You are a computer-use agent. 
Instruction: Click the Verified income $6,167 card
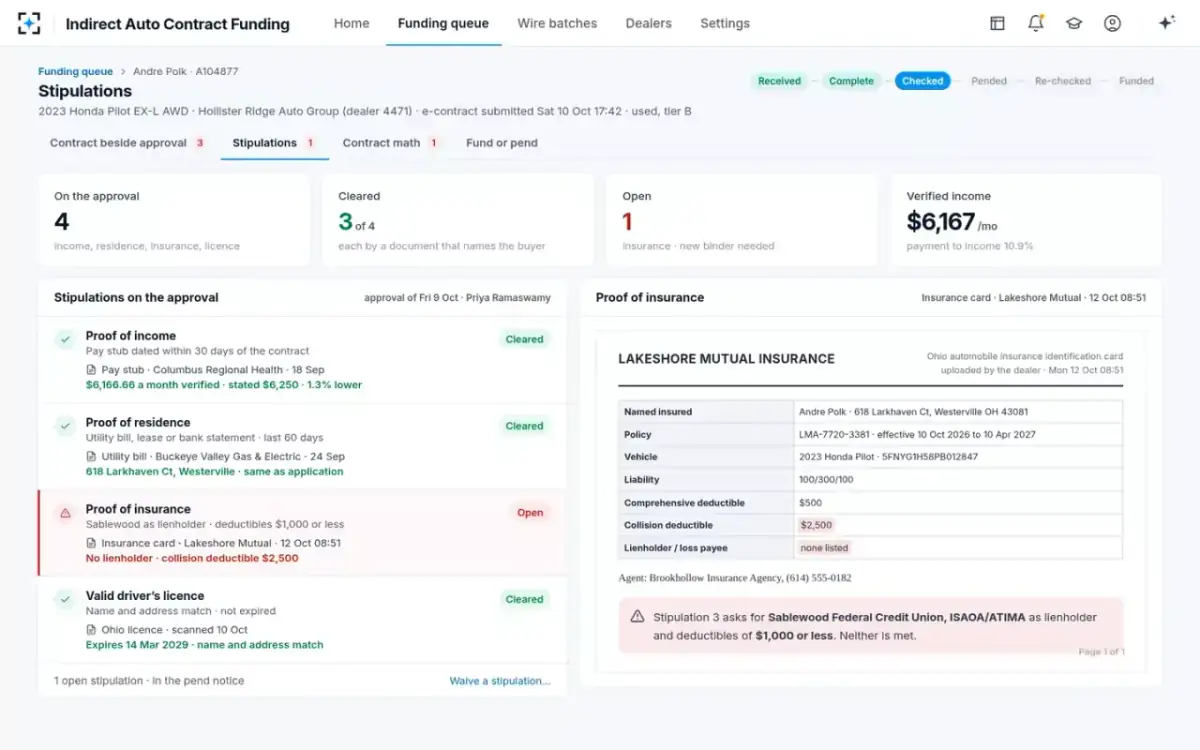click(1026, 221)
